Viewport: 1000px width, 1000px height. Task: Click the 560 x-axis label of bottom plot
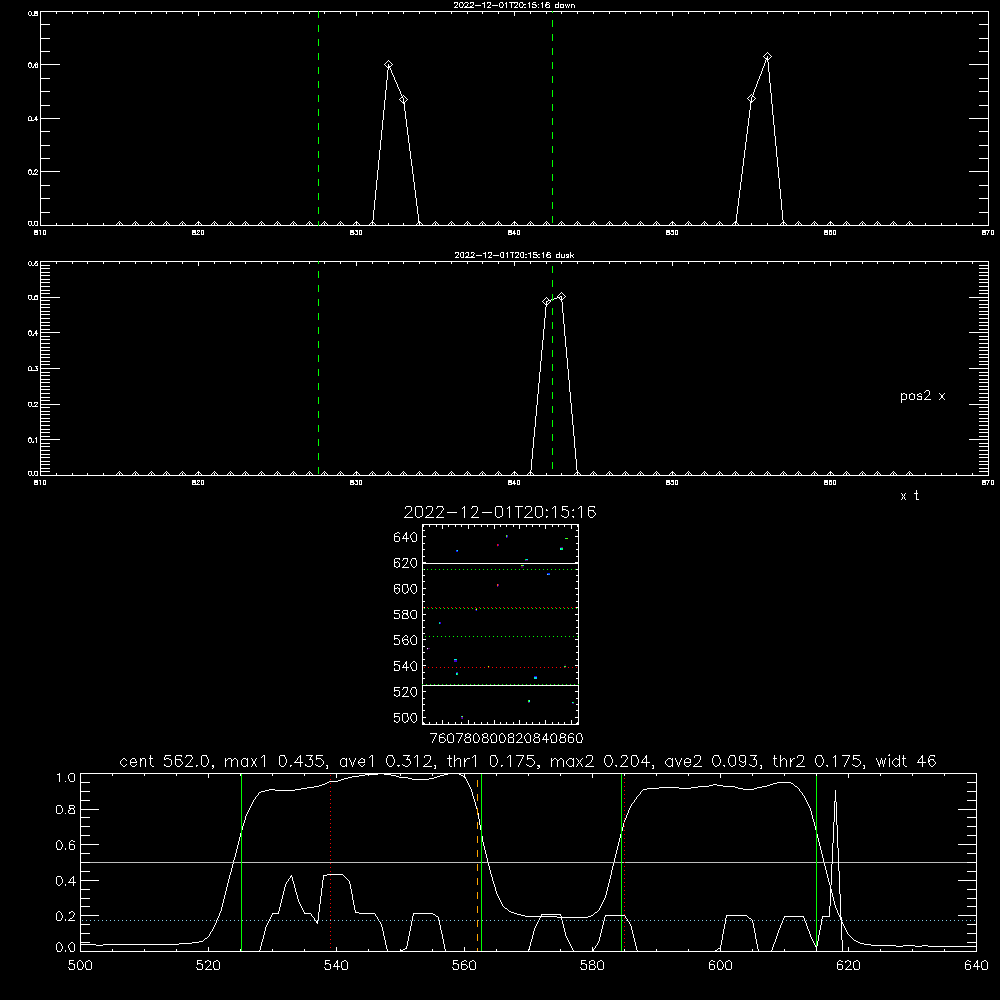tap(464, 966)
